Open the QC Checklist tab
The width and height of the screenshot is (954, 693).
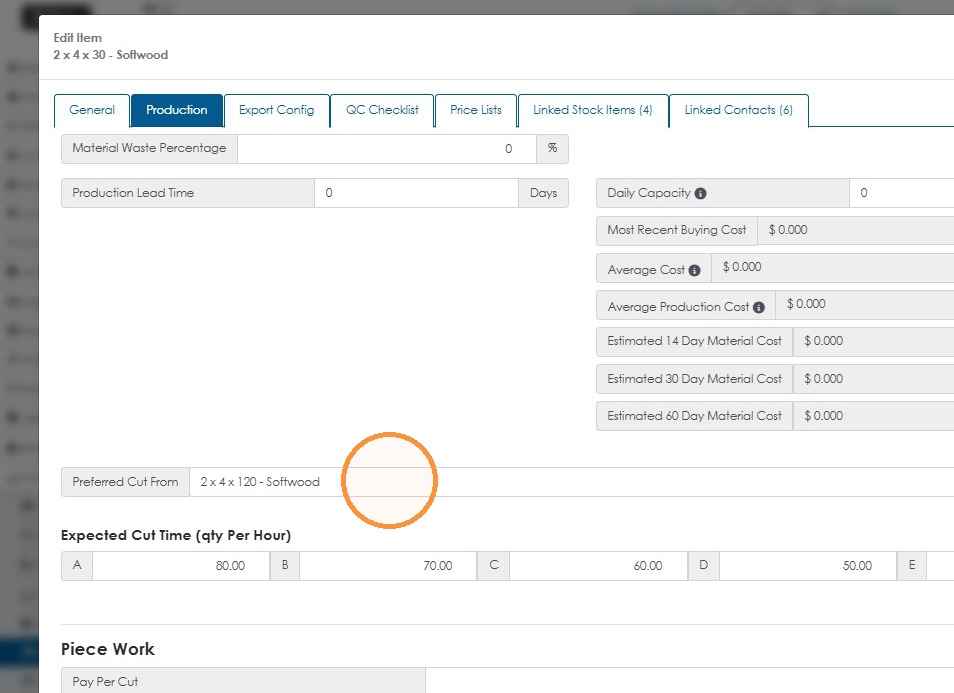(x=382, y=110)
